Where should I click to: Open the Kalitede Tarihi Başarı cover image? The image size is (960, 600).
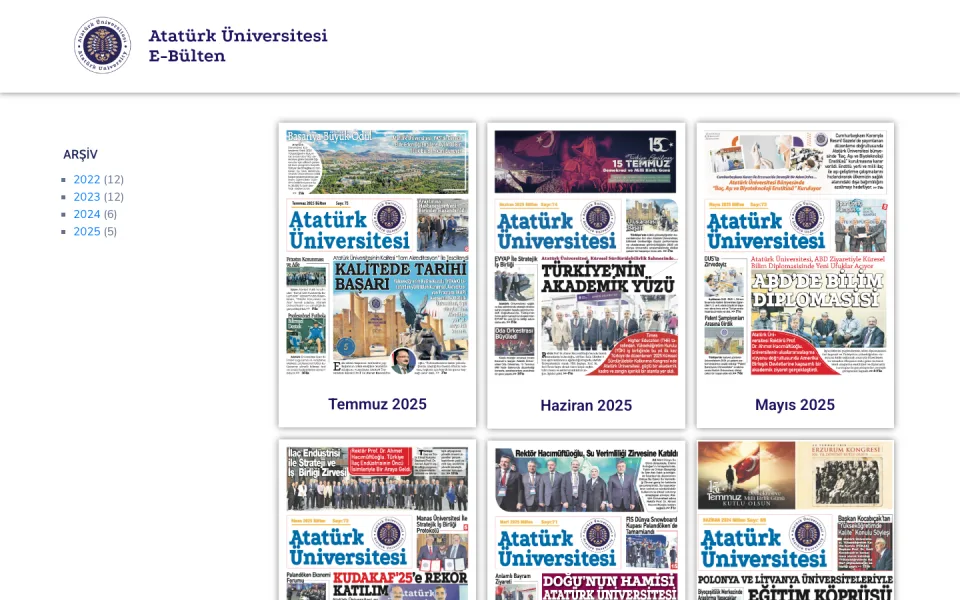[377, 252]
